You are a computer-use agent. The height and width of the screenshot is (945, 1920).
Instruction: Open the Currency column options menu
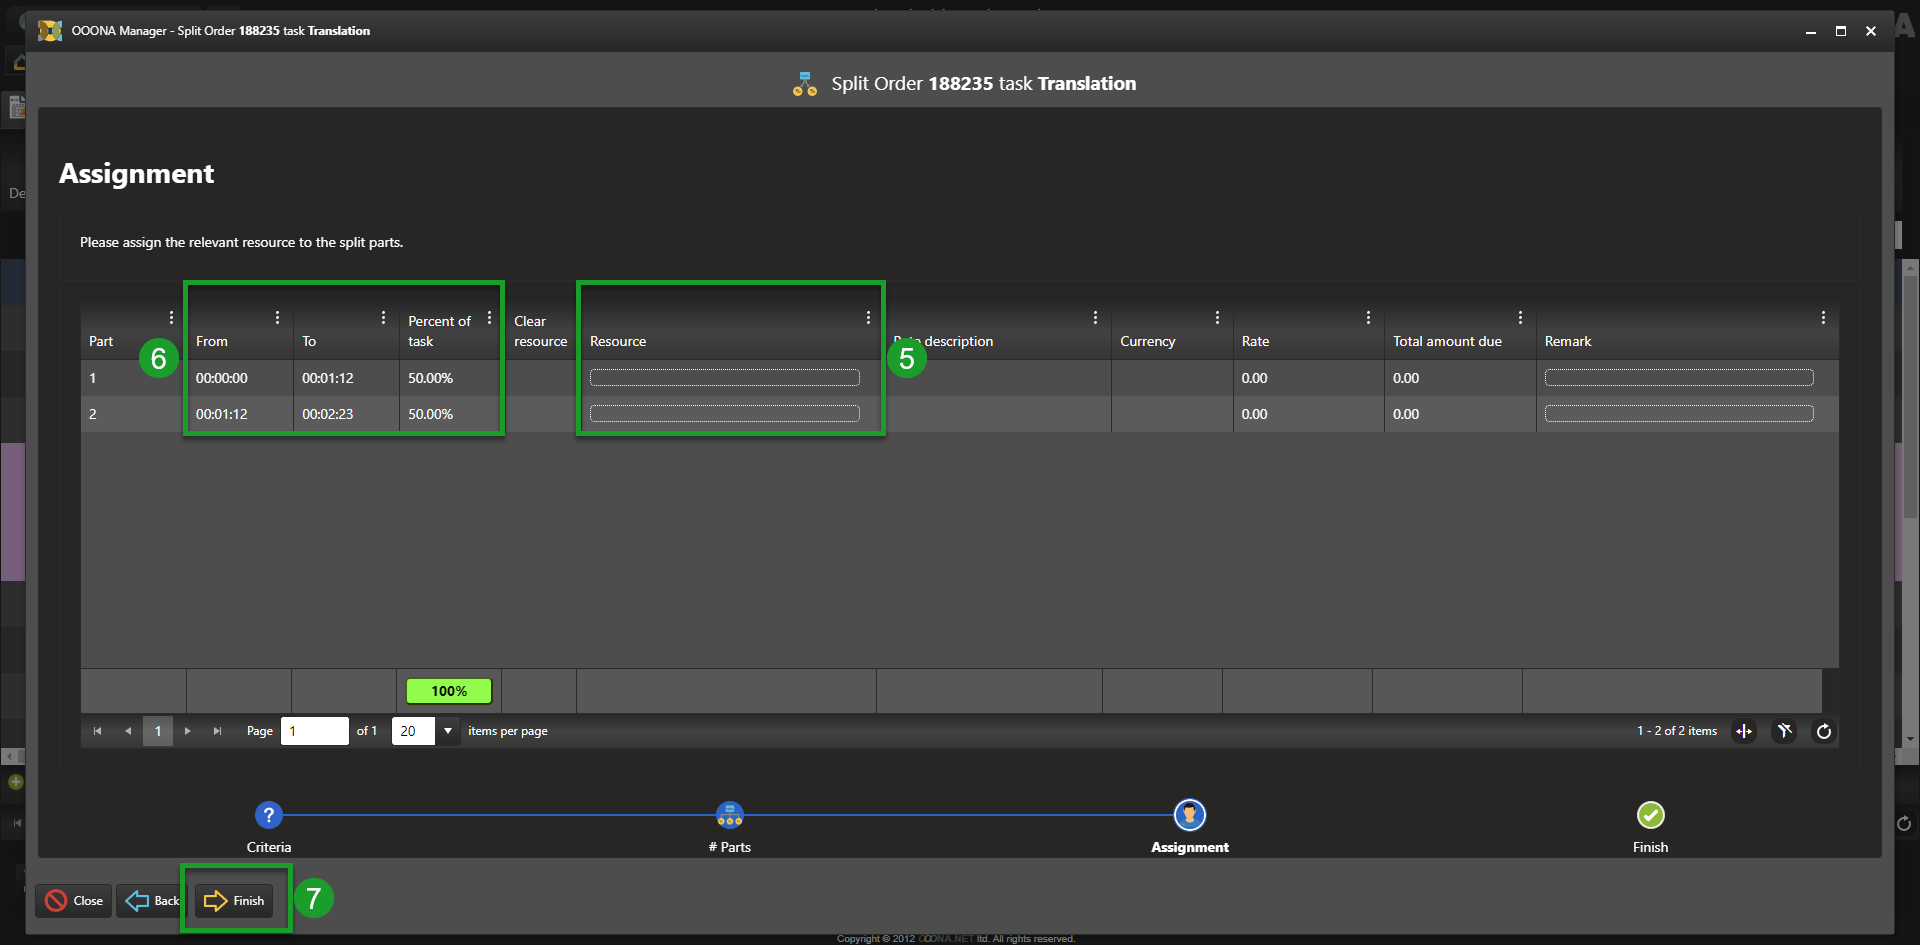[1217, 318]
